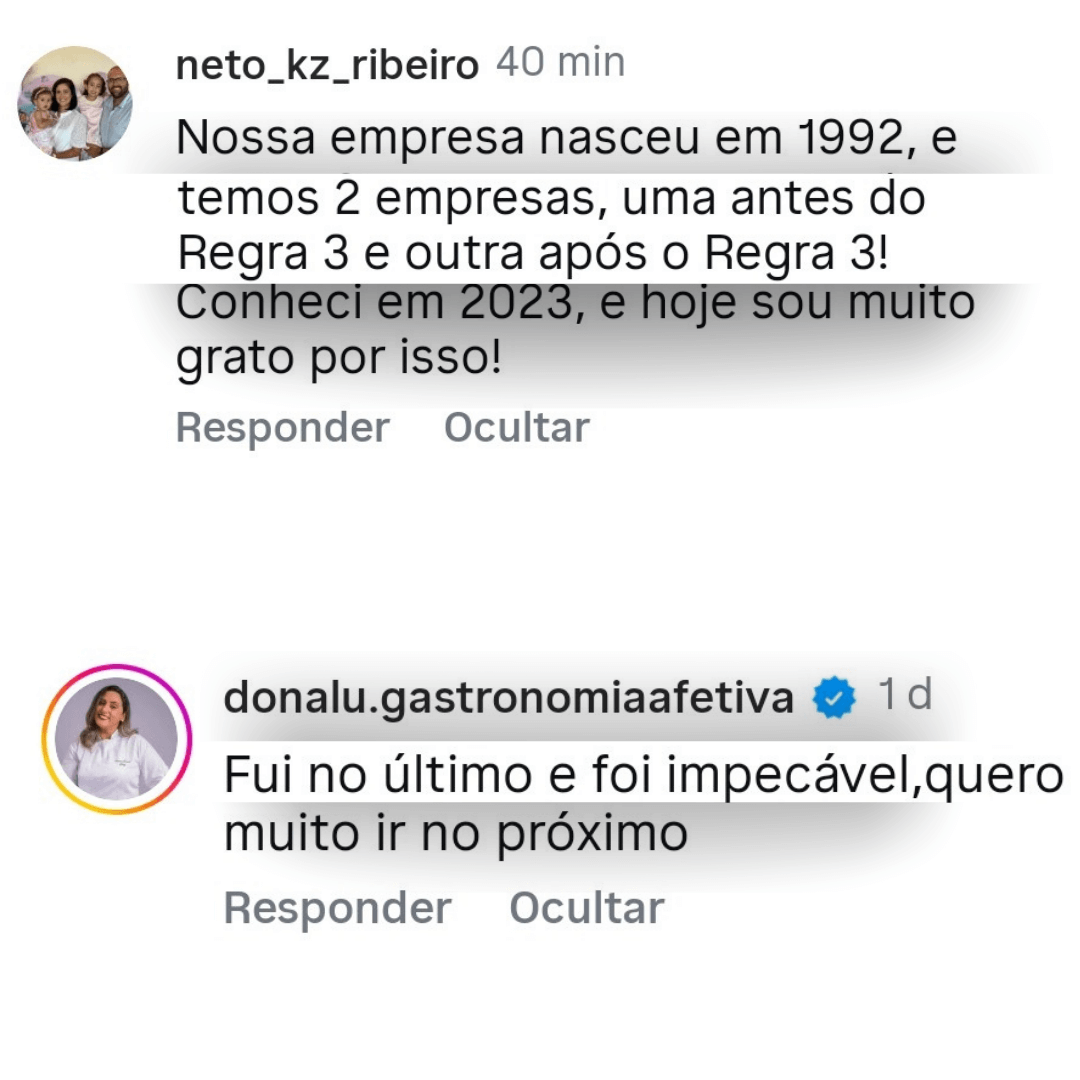This screenshot has width=1080, height=1080.
Task: Click the verified badge next to donalu.gastronomiaafetiva
Action: click(834, 698)
